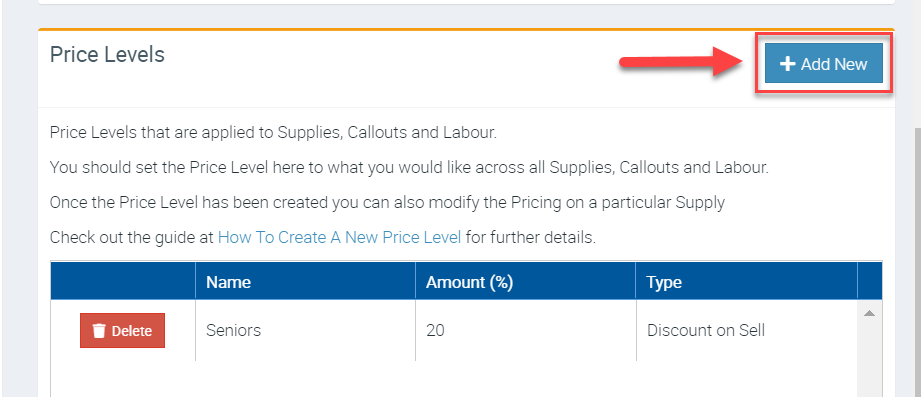Click the empty table area below the Seniors row

[453, 379]
